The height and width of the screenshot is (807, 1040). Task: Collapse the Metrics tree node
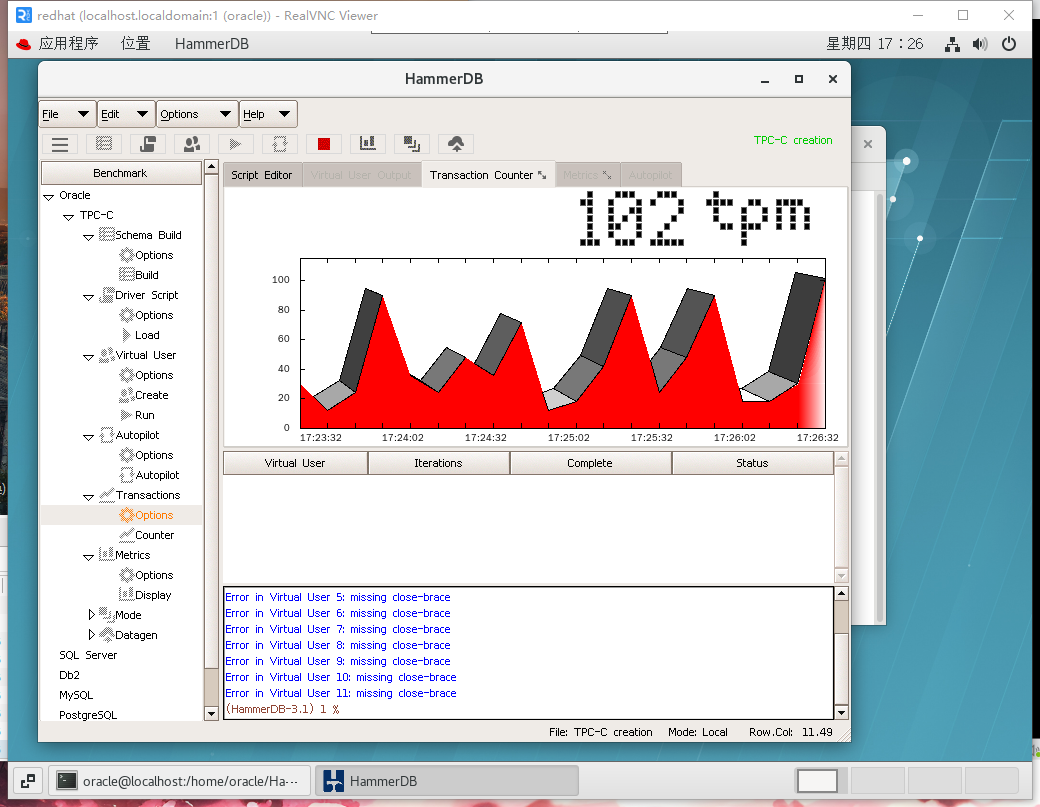click(x=88, y=556)
